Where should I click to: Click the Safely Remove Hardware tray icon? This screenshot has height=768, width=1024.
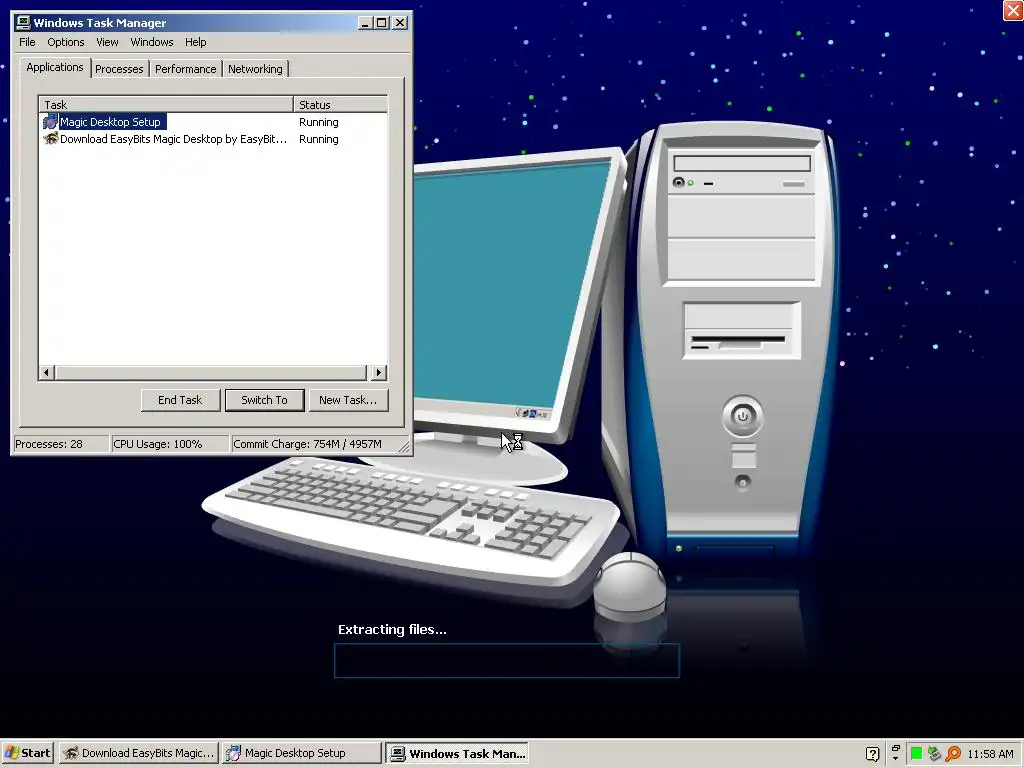[x=935, y=754]
